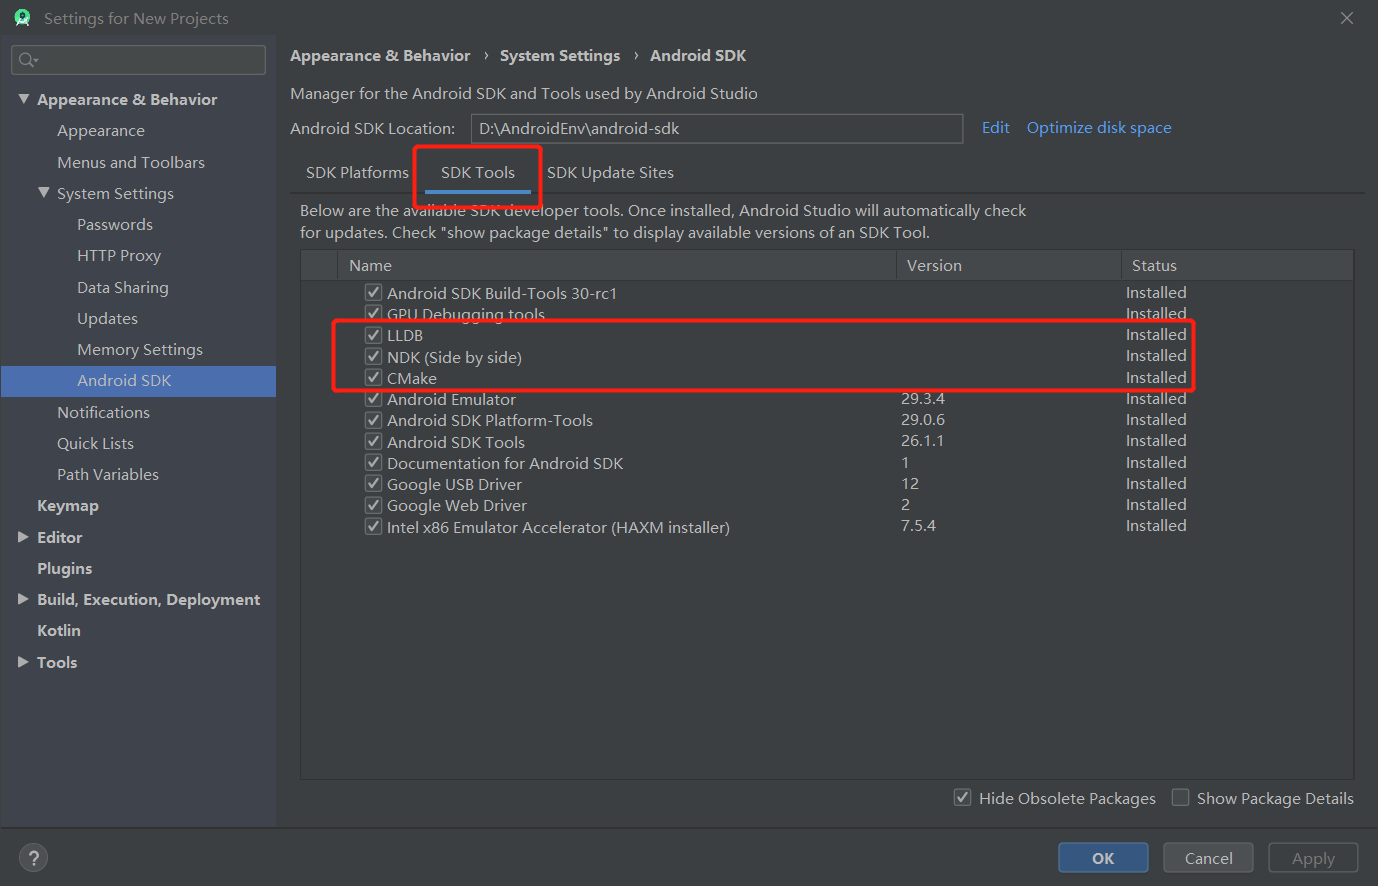Sort table by Name column header
The width and height of the screenshot is (1378, 886).
[617, 265]
